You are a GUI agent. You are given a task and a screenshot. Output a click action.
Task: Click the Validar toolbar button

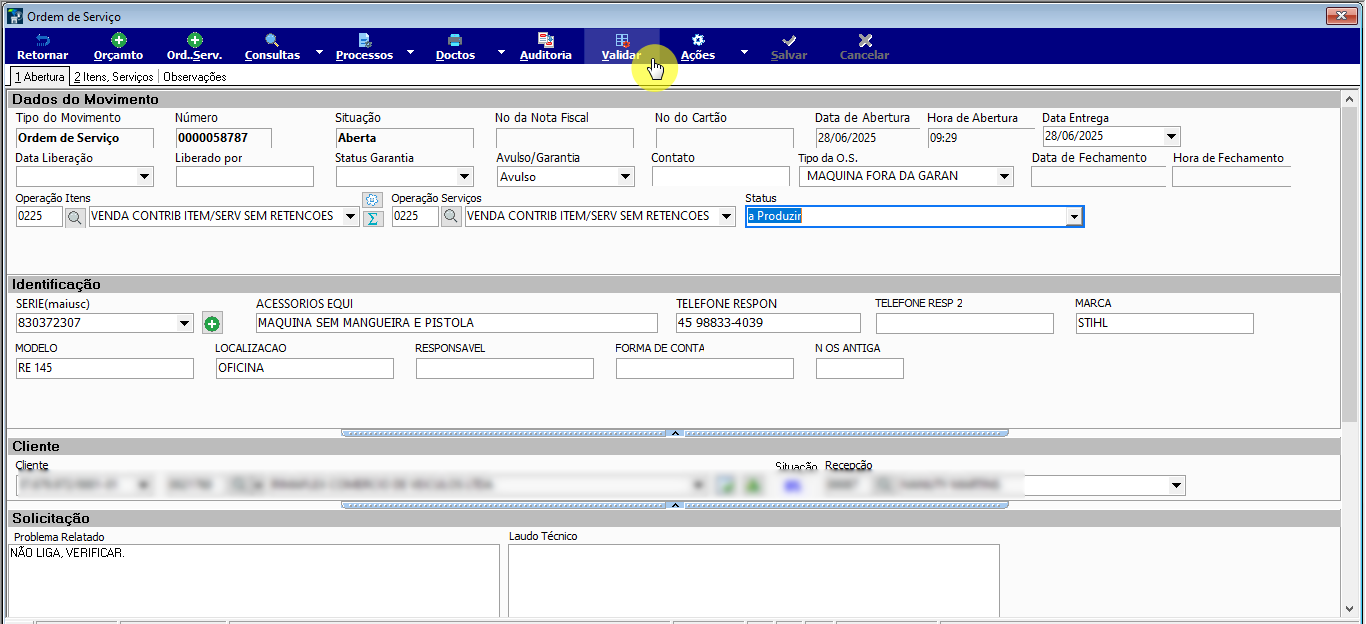tap(621, 47)
